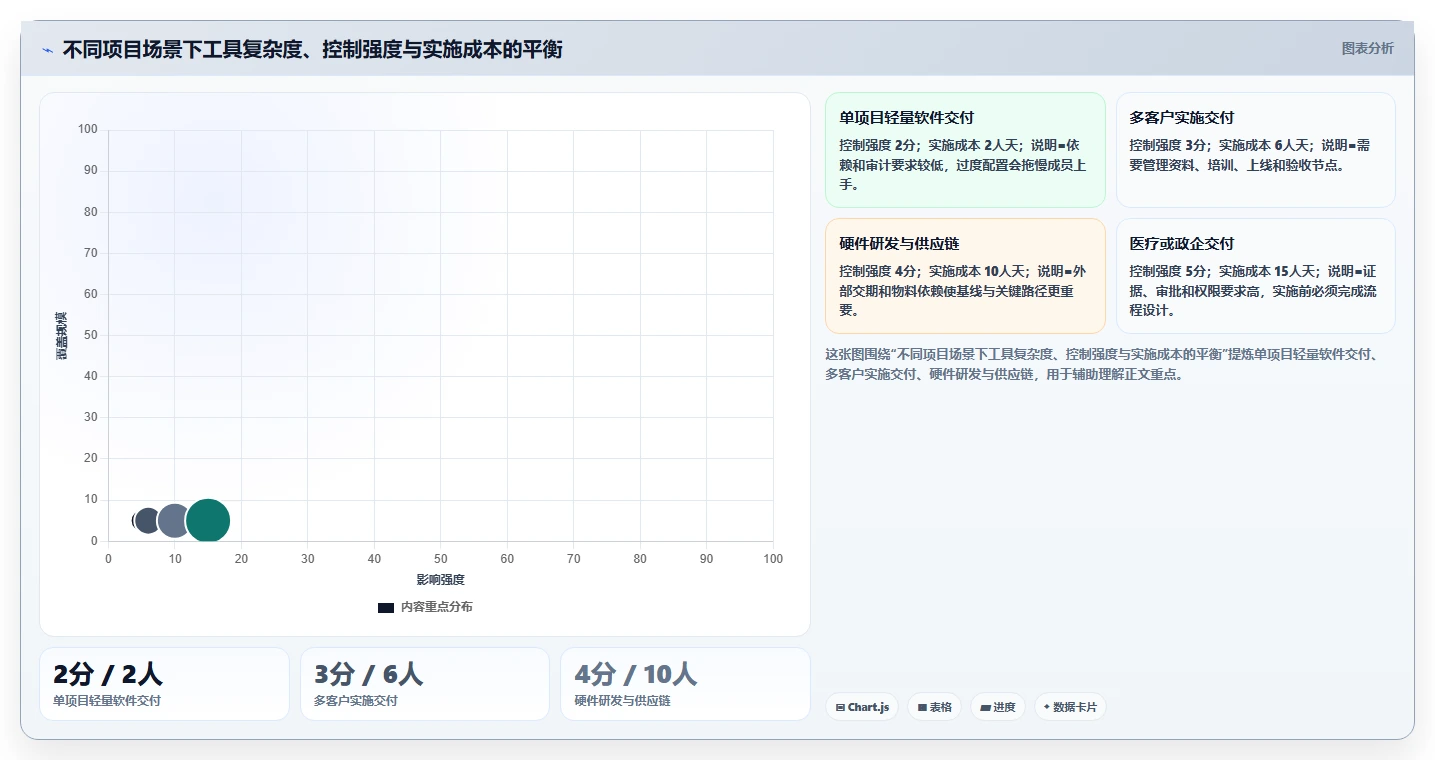Screen dimensions: 1435x760
Task: Open the 单项目轻量软件交付 card
Action: pos(965,150)
